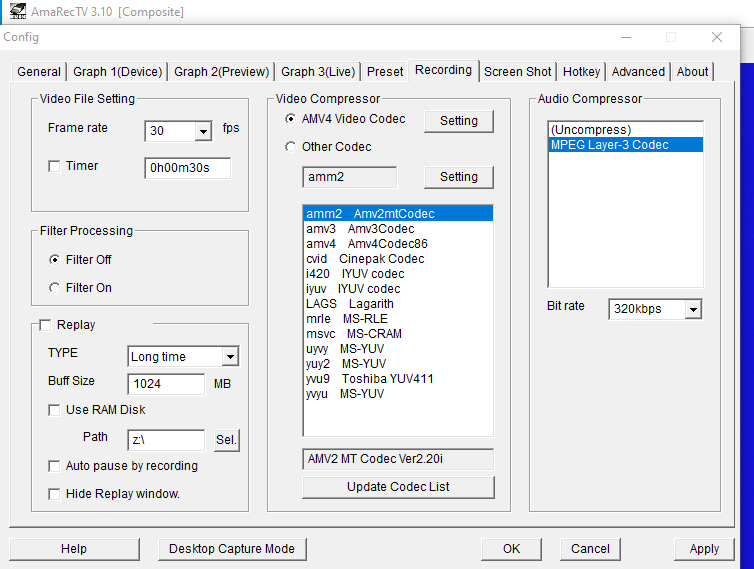Screen dimensions: 754x569
Task: Open the Preset tab
Action: [385, 72]
